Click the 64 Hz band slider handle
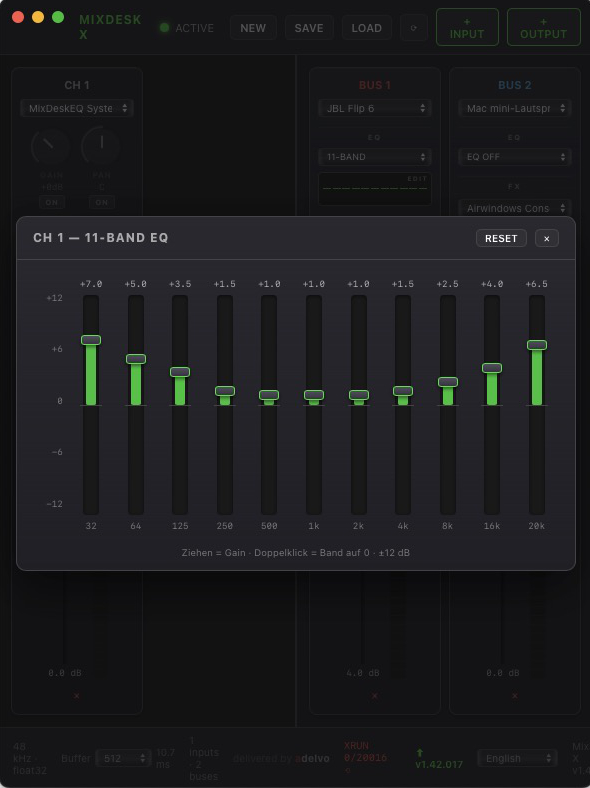The image size is (590, 788). point(136,359)
